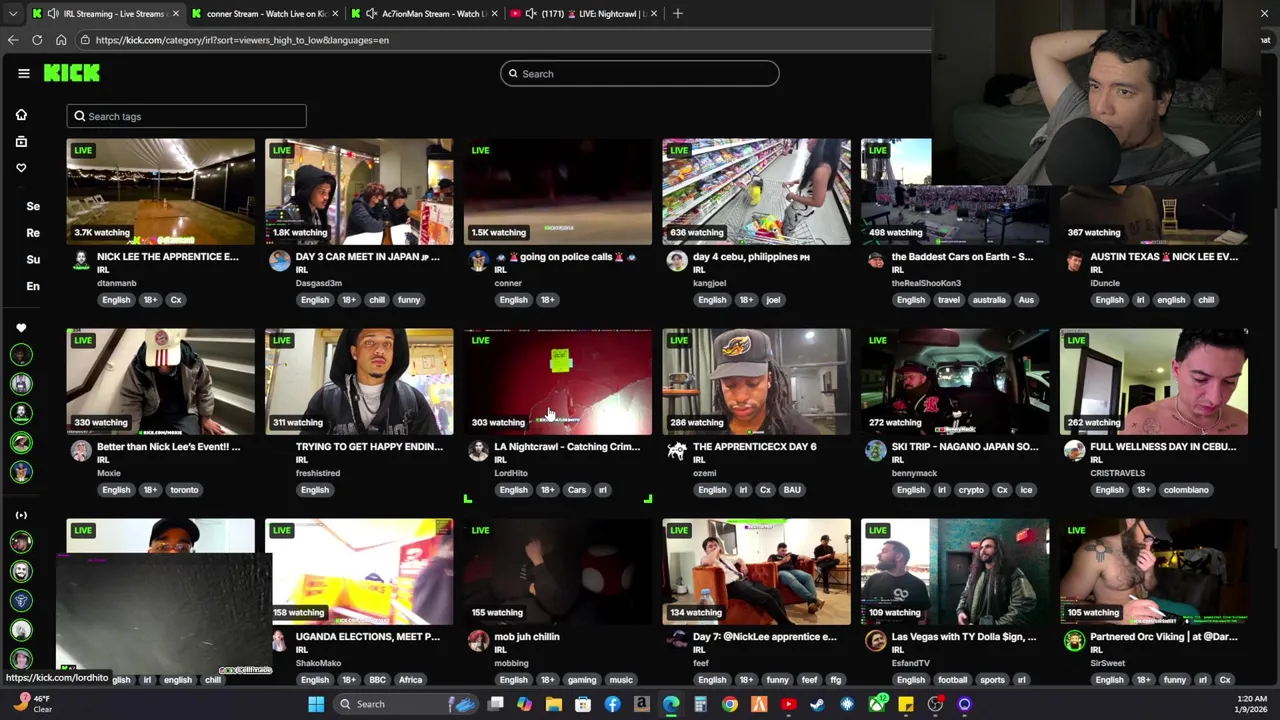Image resolution: width=1280 pixels, height=720 pixels.
Task: Click the funny tag under Dasgasd3m
Action: point(409,300)
